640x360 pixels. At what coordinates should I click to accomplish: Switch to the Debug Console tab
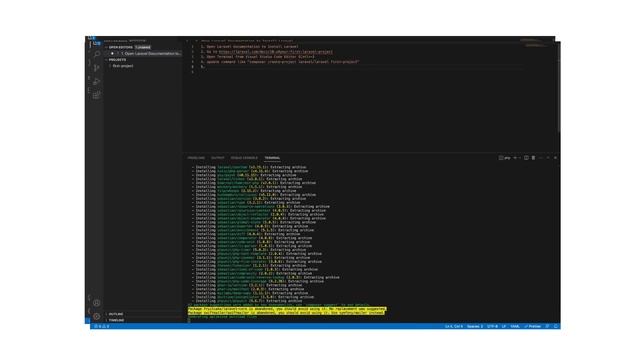(x=244, y=158)
